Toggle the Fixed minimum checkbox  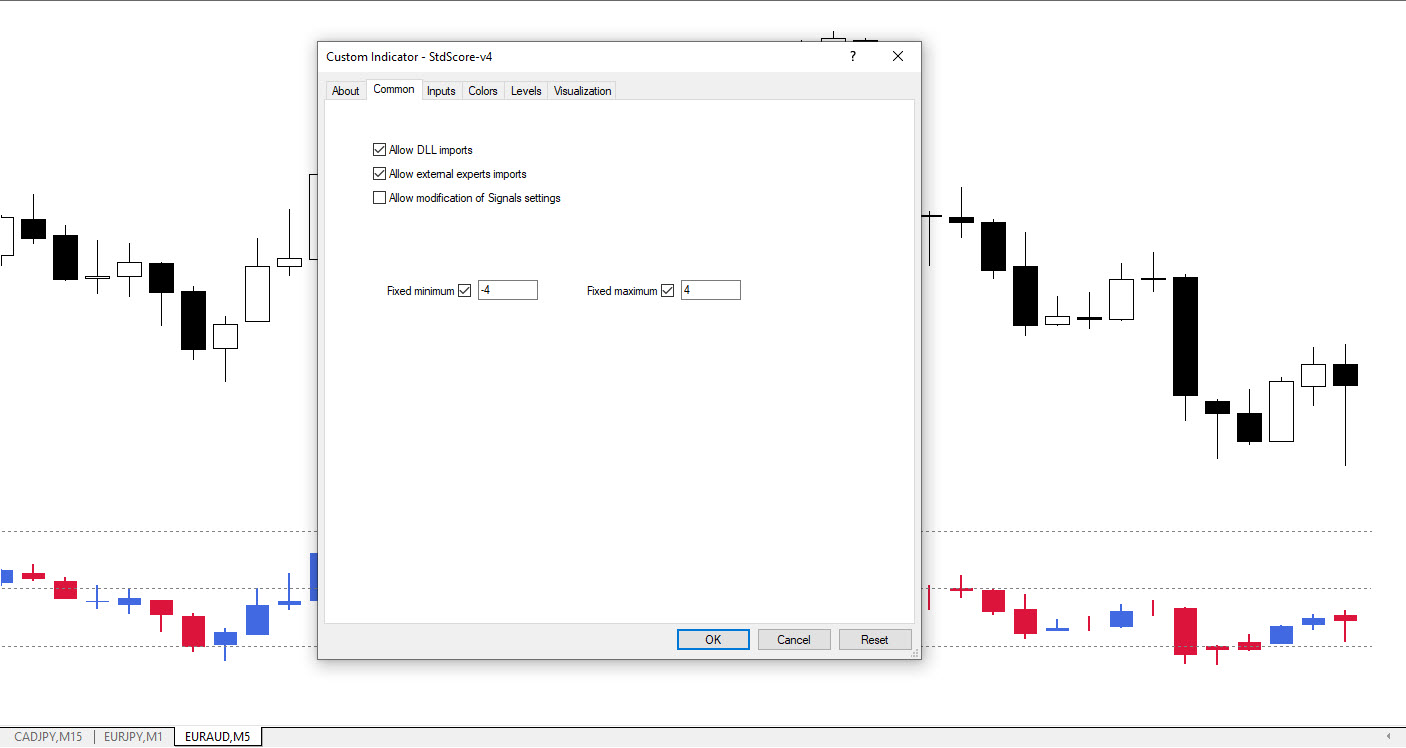(464, 291)
